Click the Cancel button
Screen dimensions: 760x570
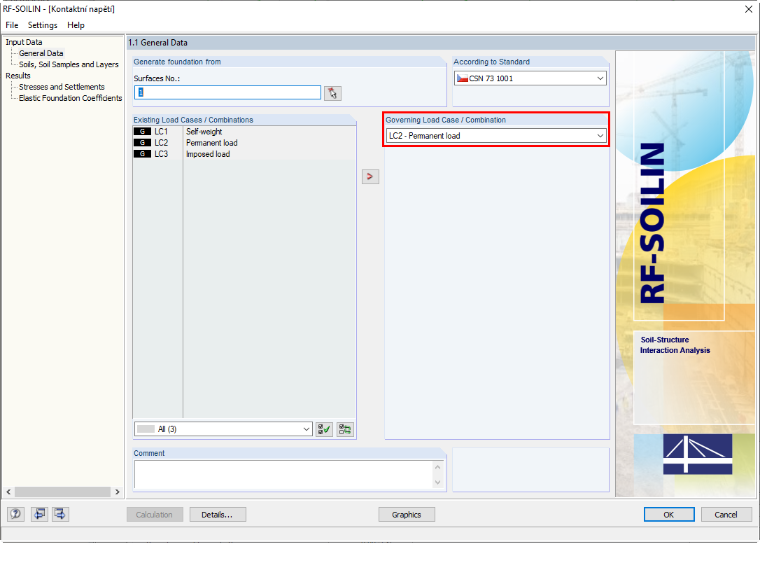[726, 515]
